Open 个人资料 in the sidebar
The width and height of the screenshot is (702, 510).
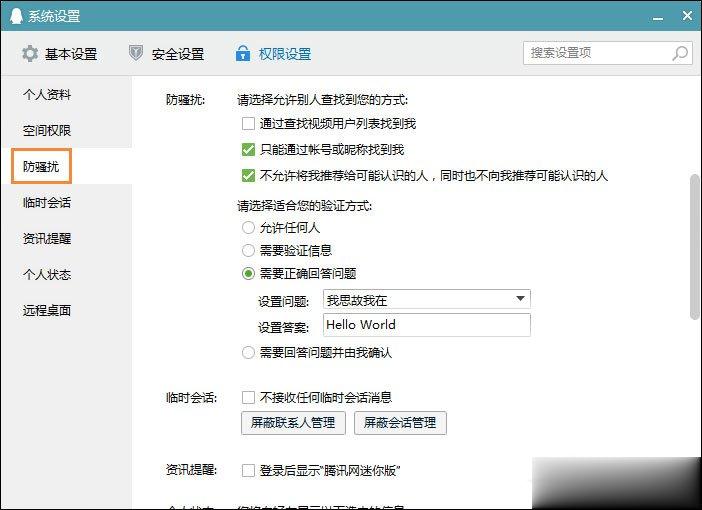[47, 94]
